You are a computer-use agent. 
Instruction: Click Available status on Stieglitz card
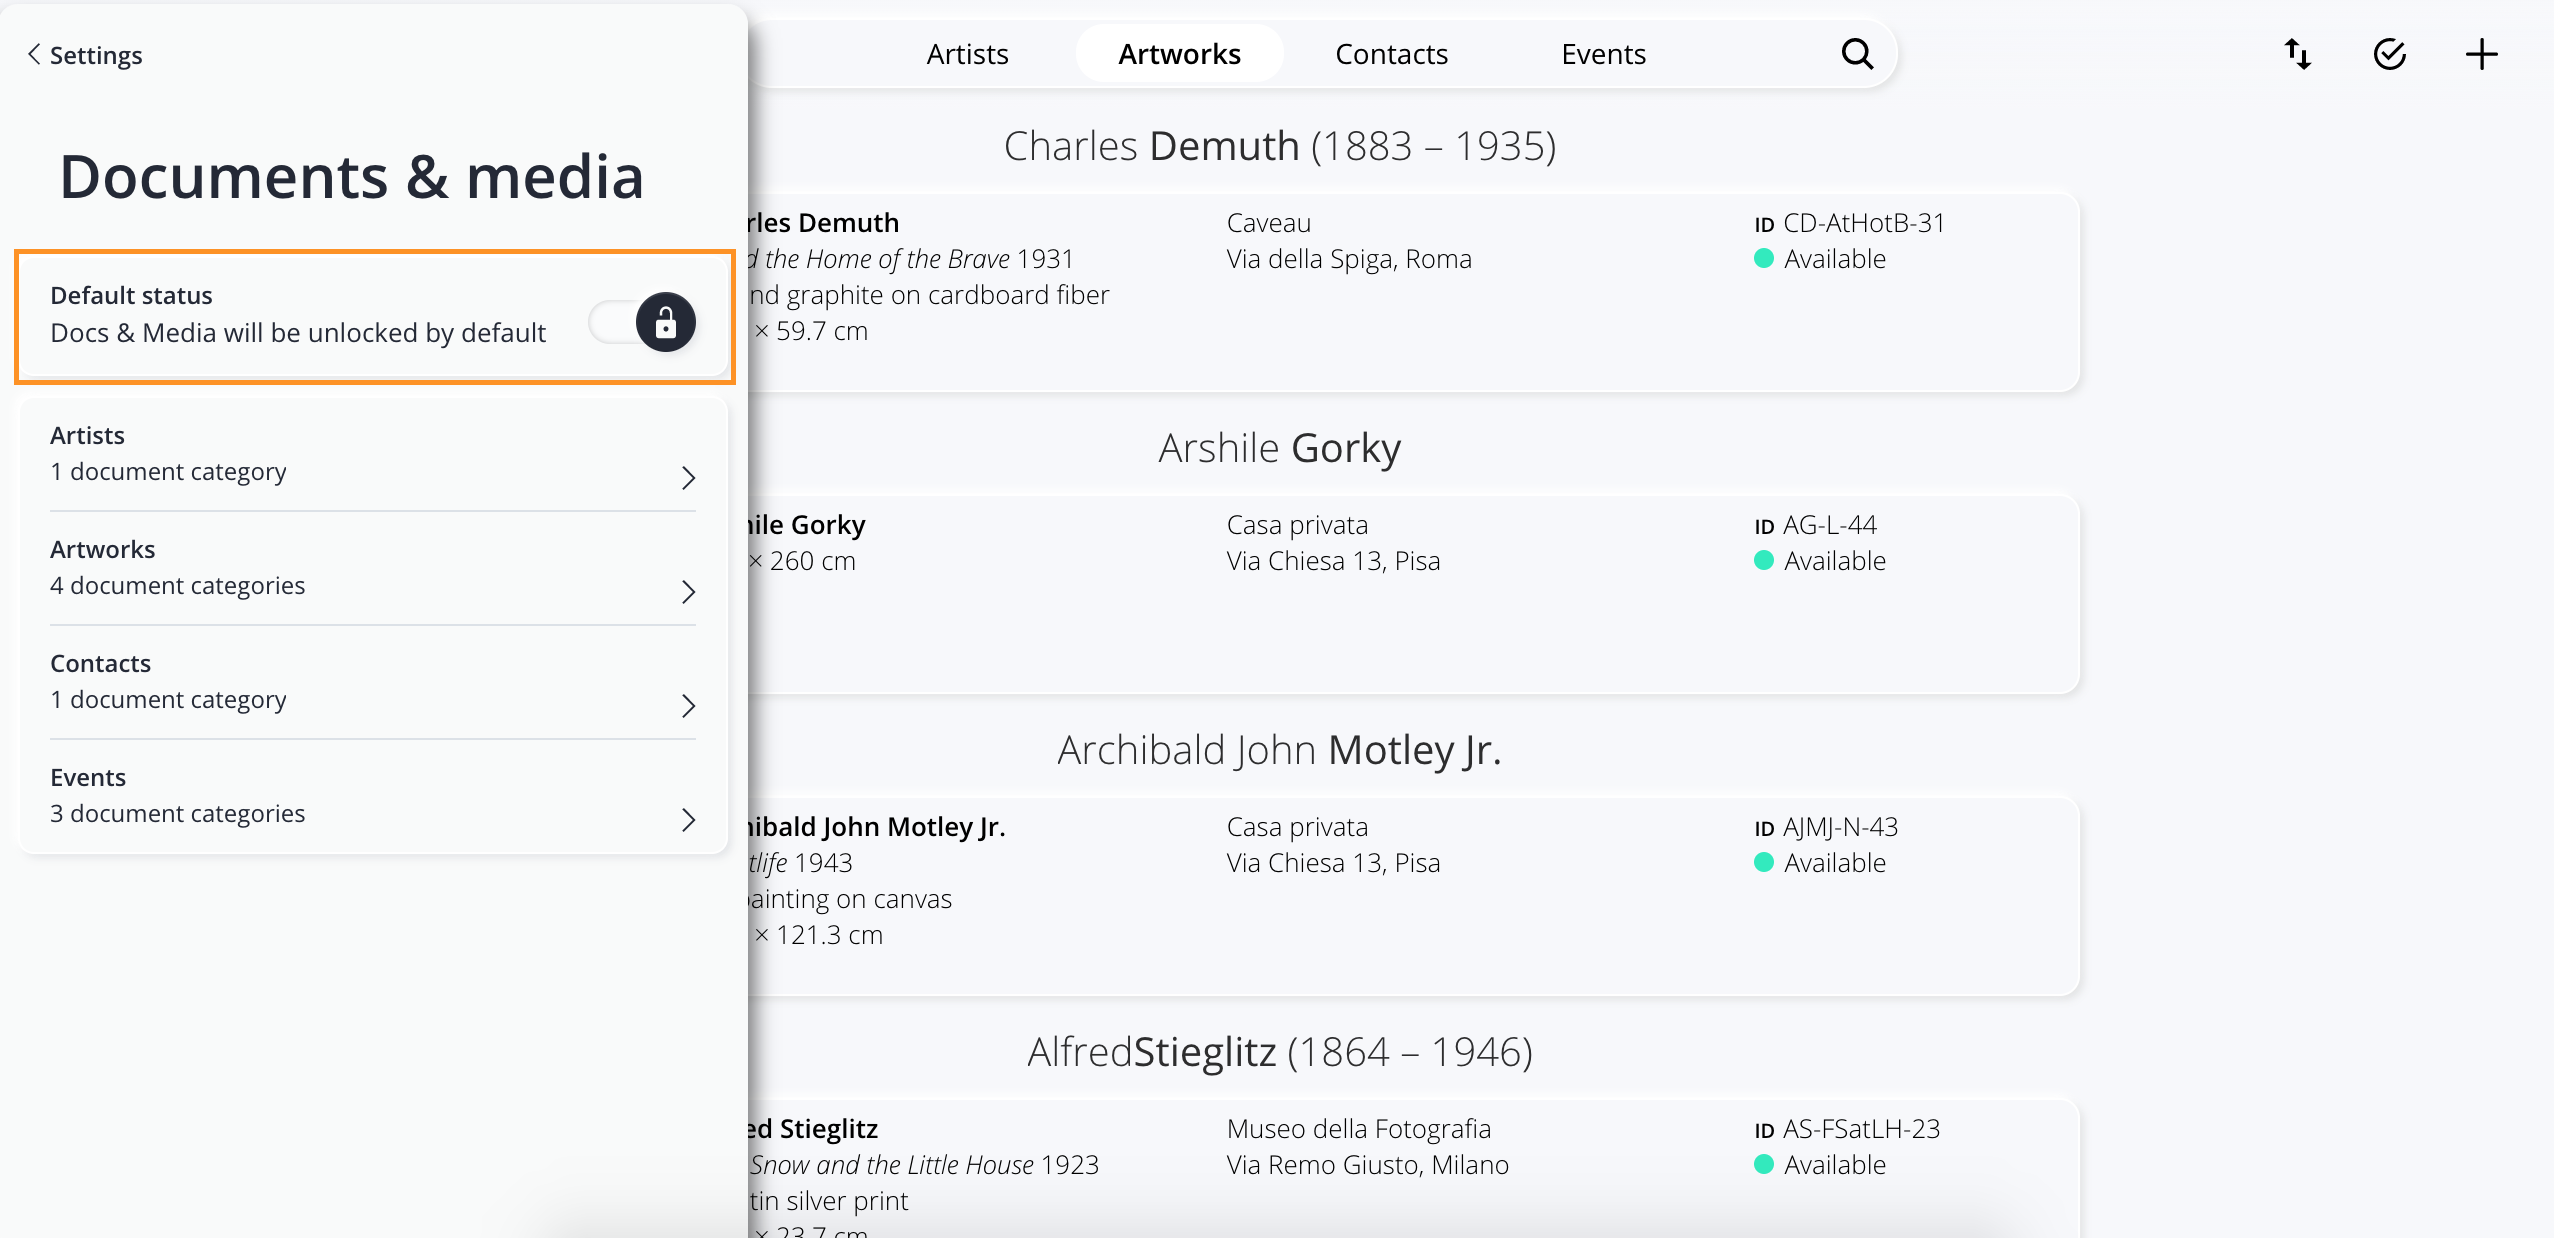1820,1165
